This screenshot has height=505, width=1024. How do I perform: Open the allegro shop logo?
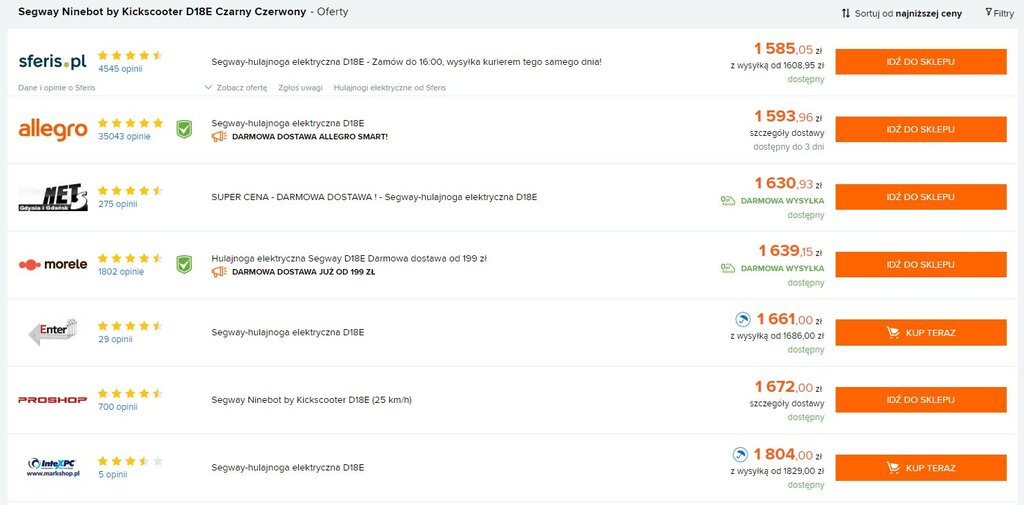pyautogui.click(x=52, y=130)
